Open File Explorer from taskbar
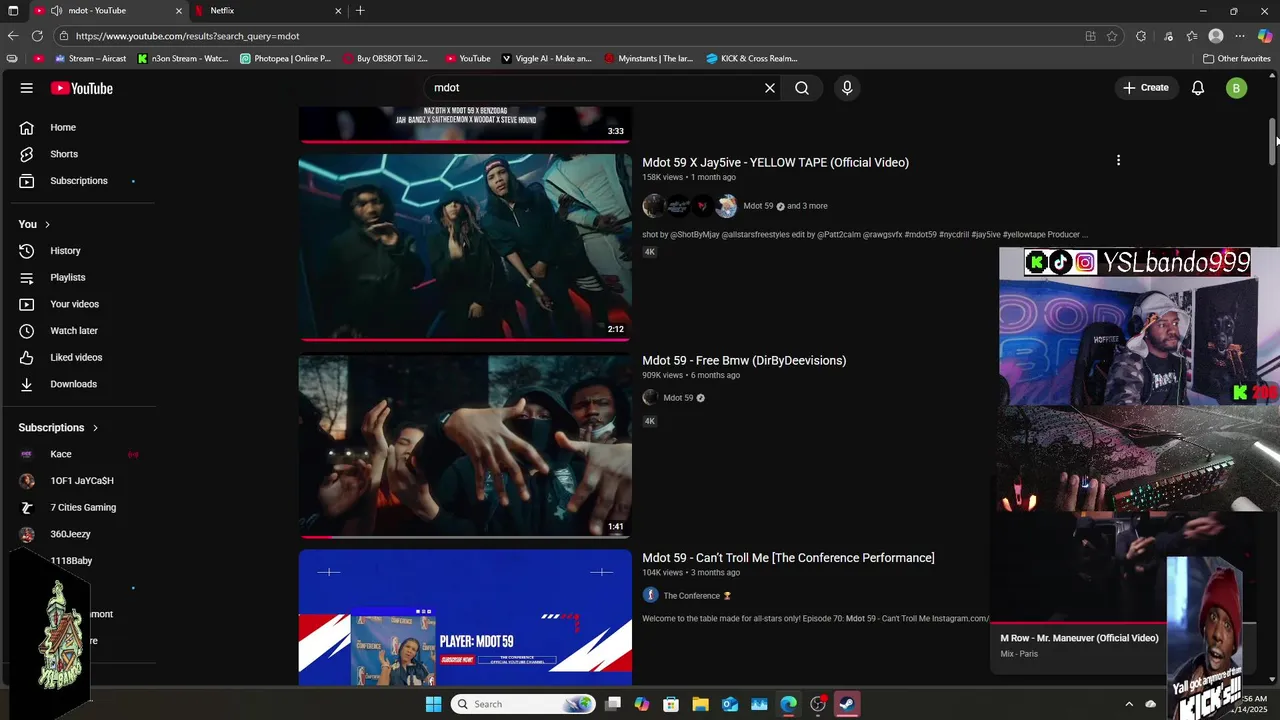This screenshot has width=1280, height=720. coord(700,704)
